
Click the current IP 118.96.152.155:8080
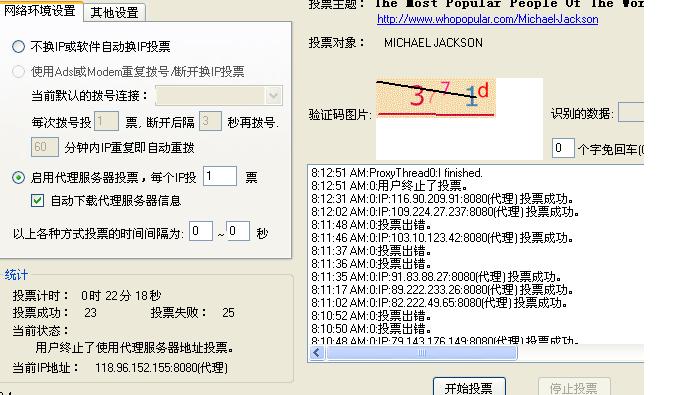pyautogui.click(x=161, y=368)
